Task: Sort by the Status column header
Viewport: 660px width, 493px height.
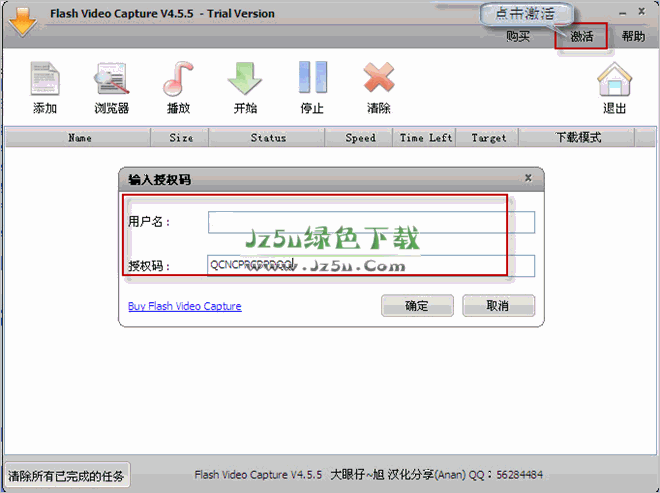Action: point(267,138)
